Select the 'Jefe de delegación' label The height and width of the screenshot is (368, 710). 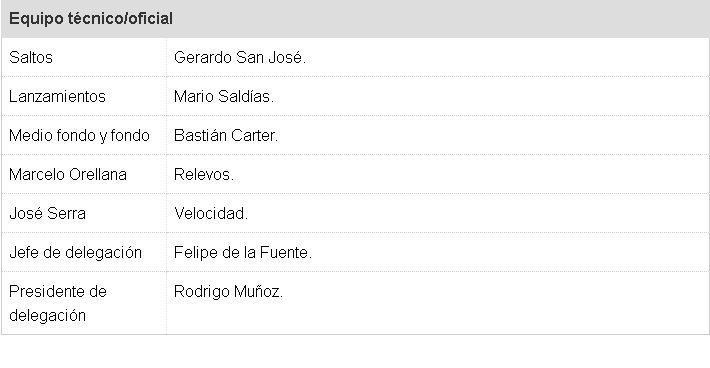point(76,252)
